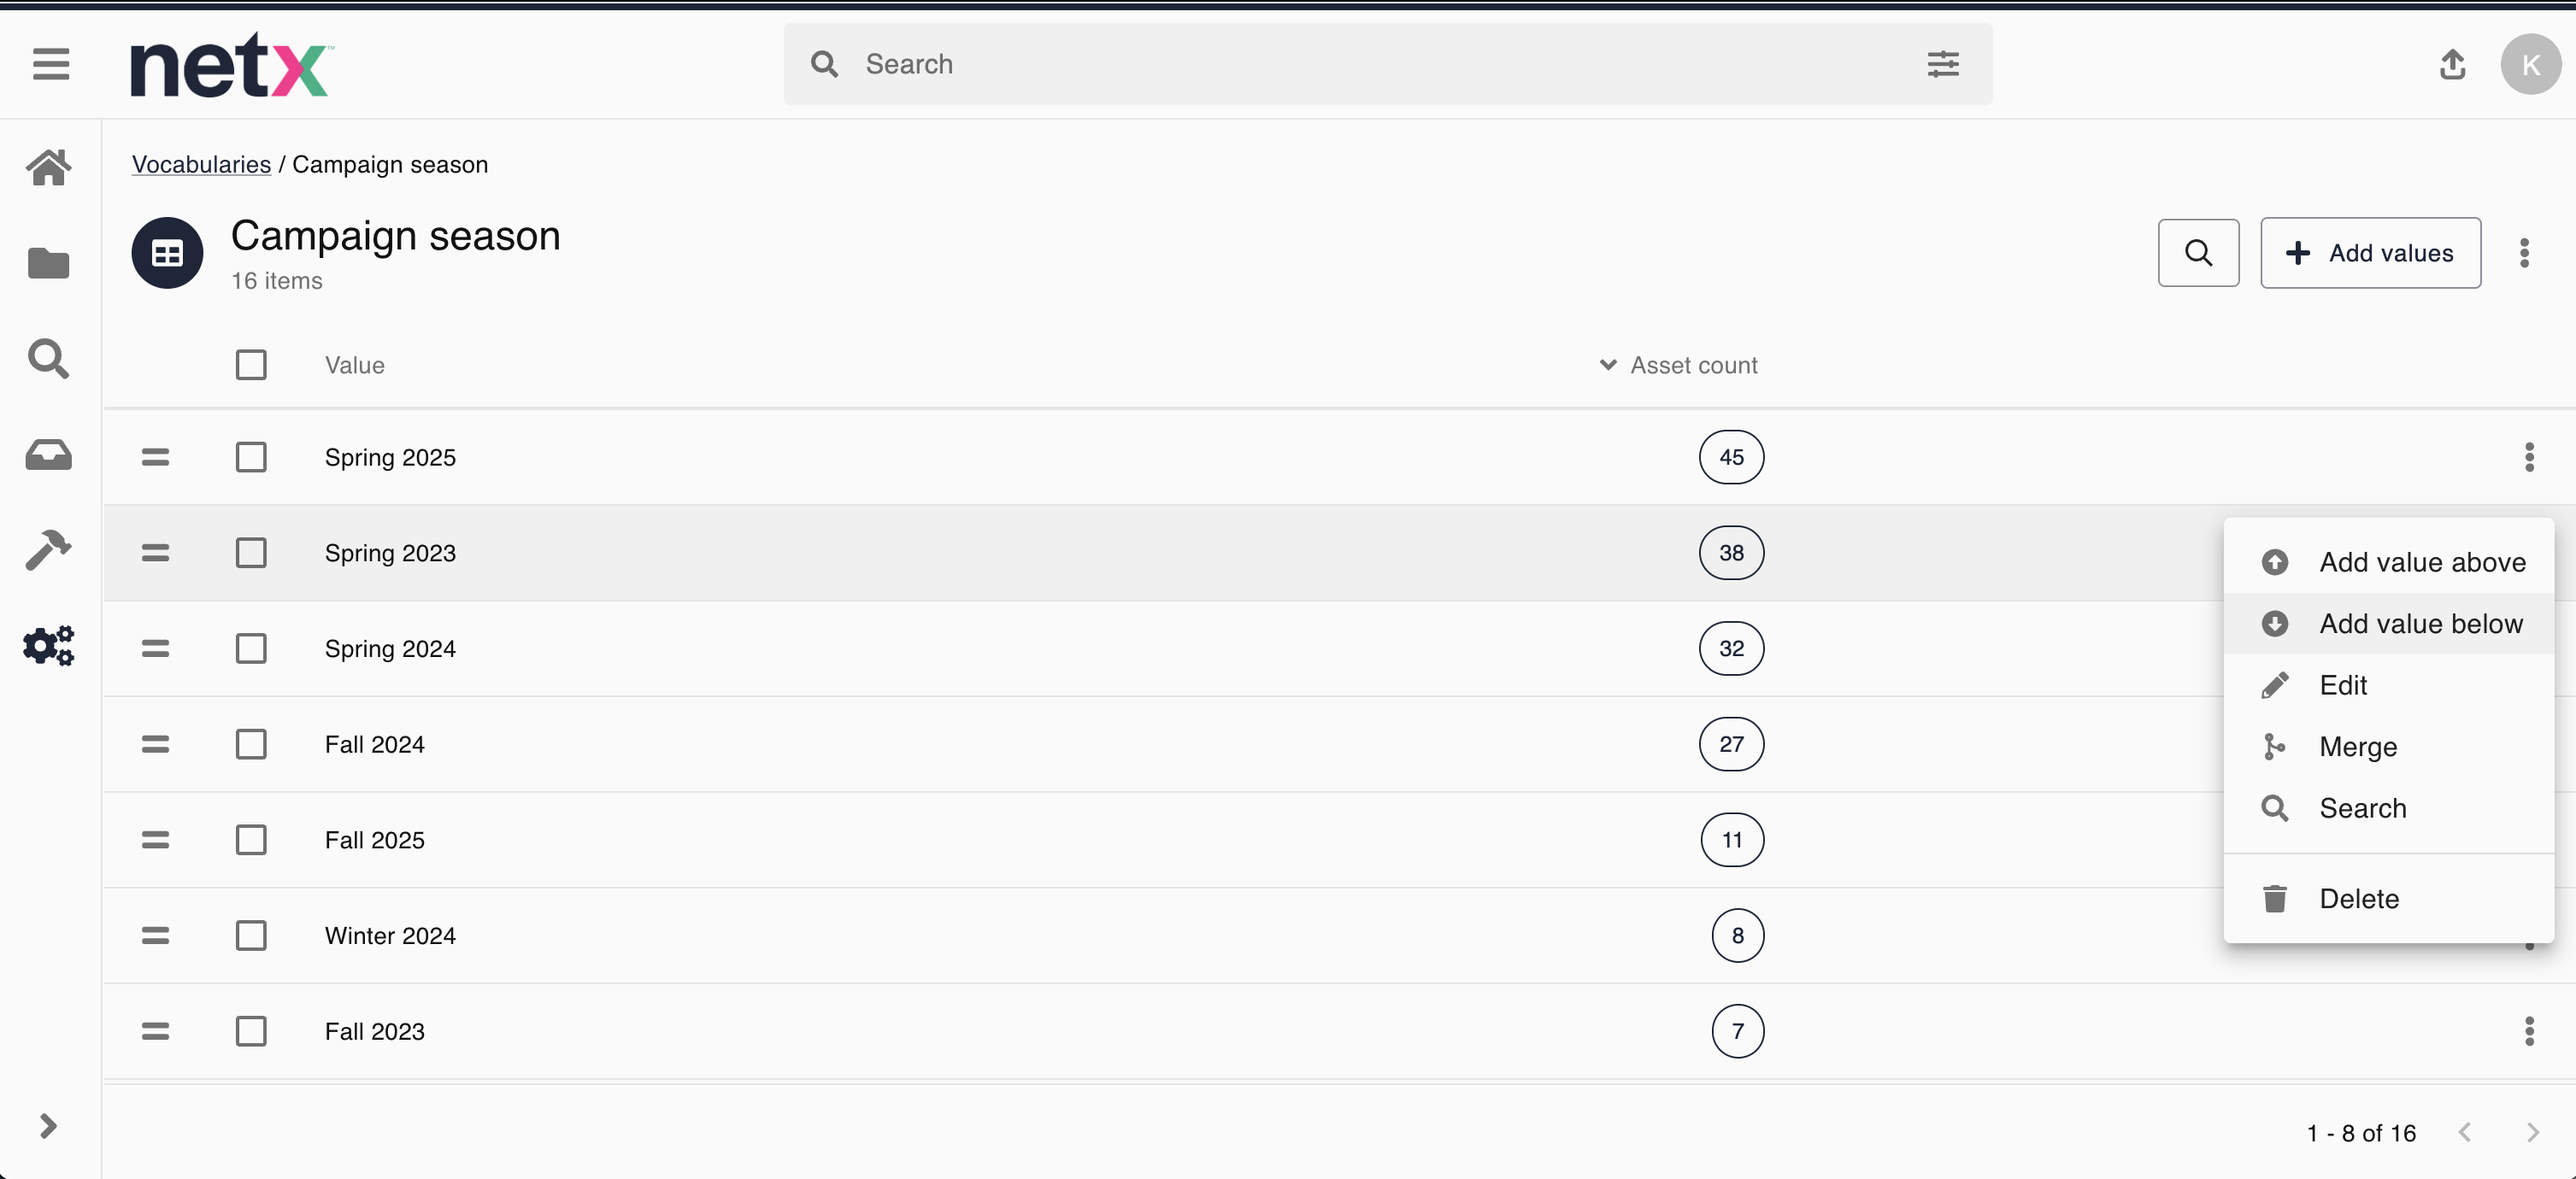Go to Home in sidebar
Image resolution: width=2576 pixels, height=1179 pixels.
point(48,167)
